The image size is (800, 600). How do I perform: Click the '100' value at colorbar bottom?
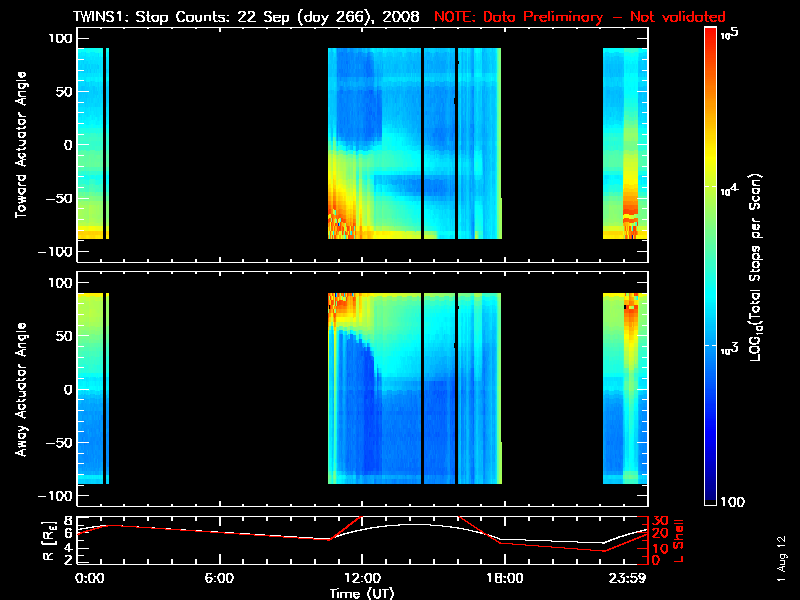733,502
